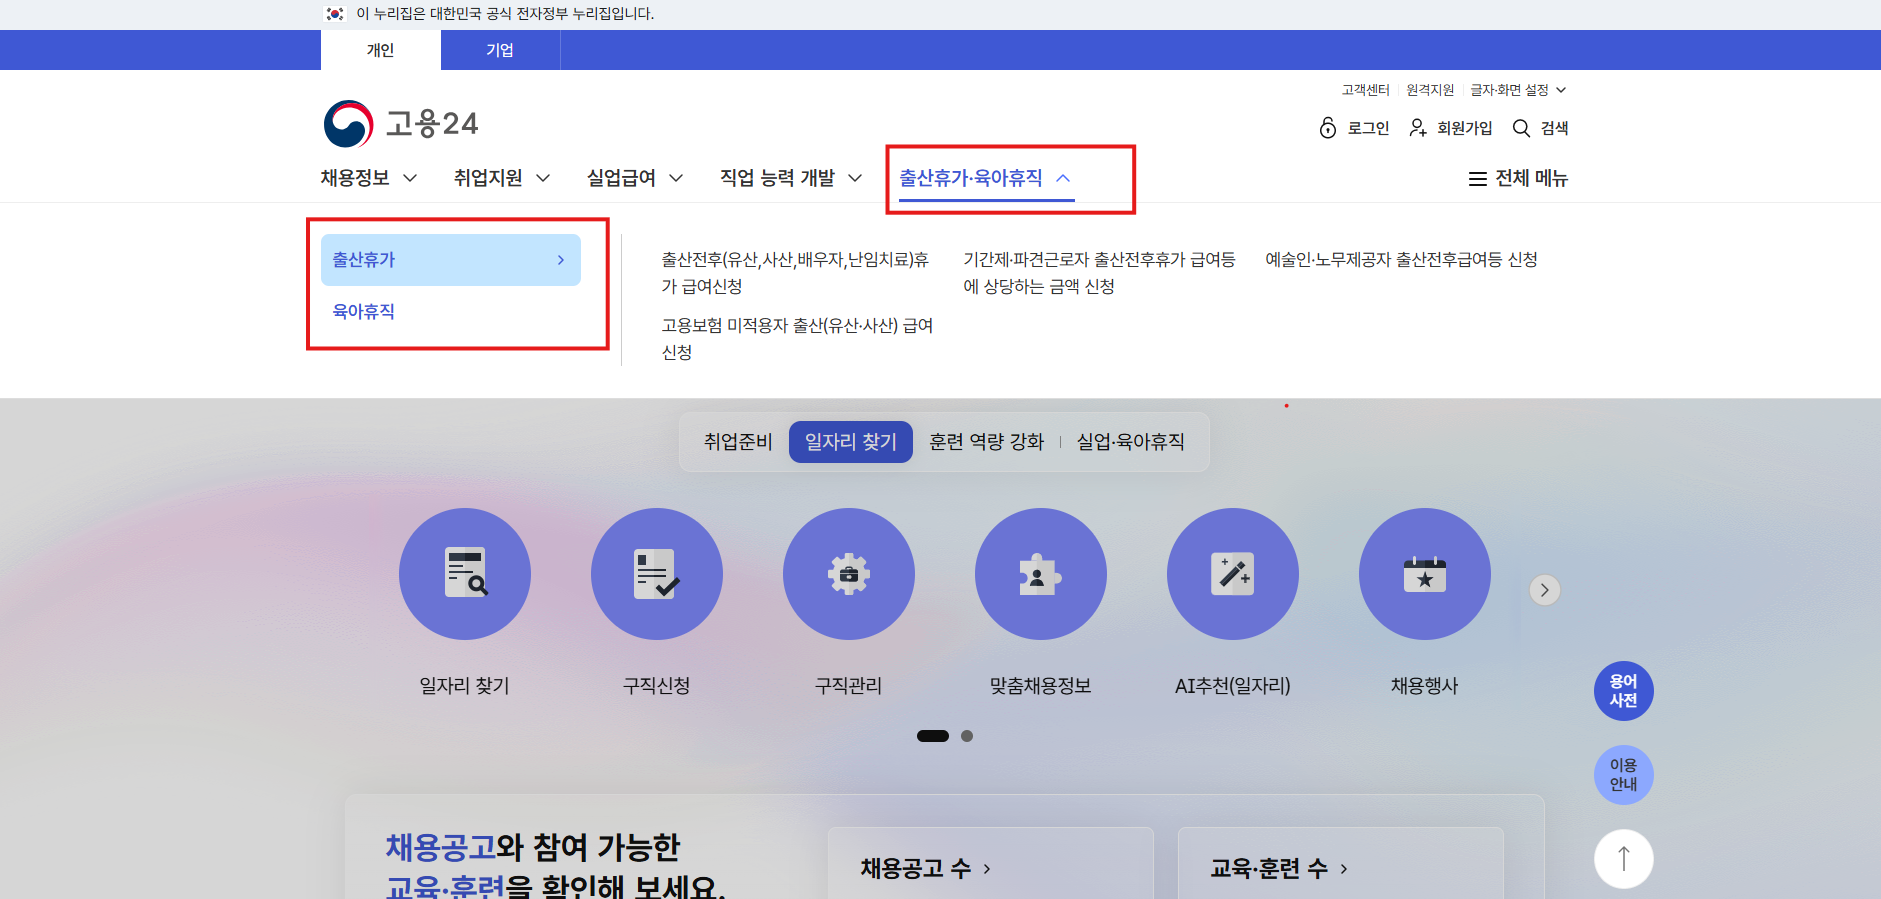
Task: Open 고용보험 미적용자 출산 급여 신청 link
Action: click(x=797, y=339)
